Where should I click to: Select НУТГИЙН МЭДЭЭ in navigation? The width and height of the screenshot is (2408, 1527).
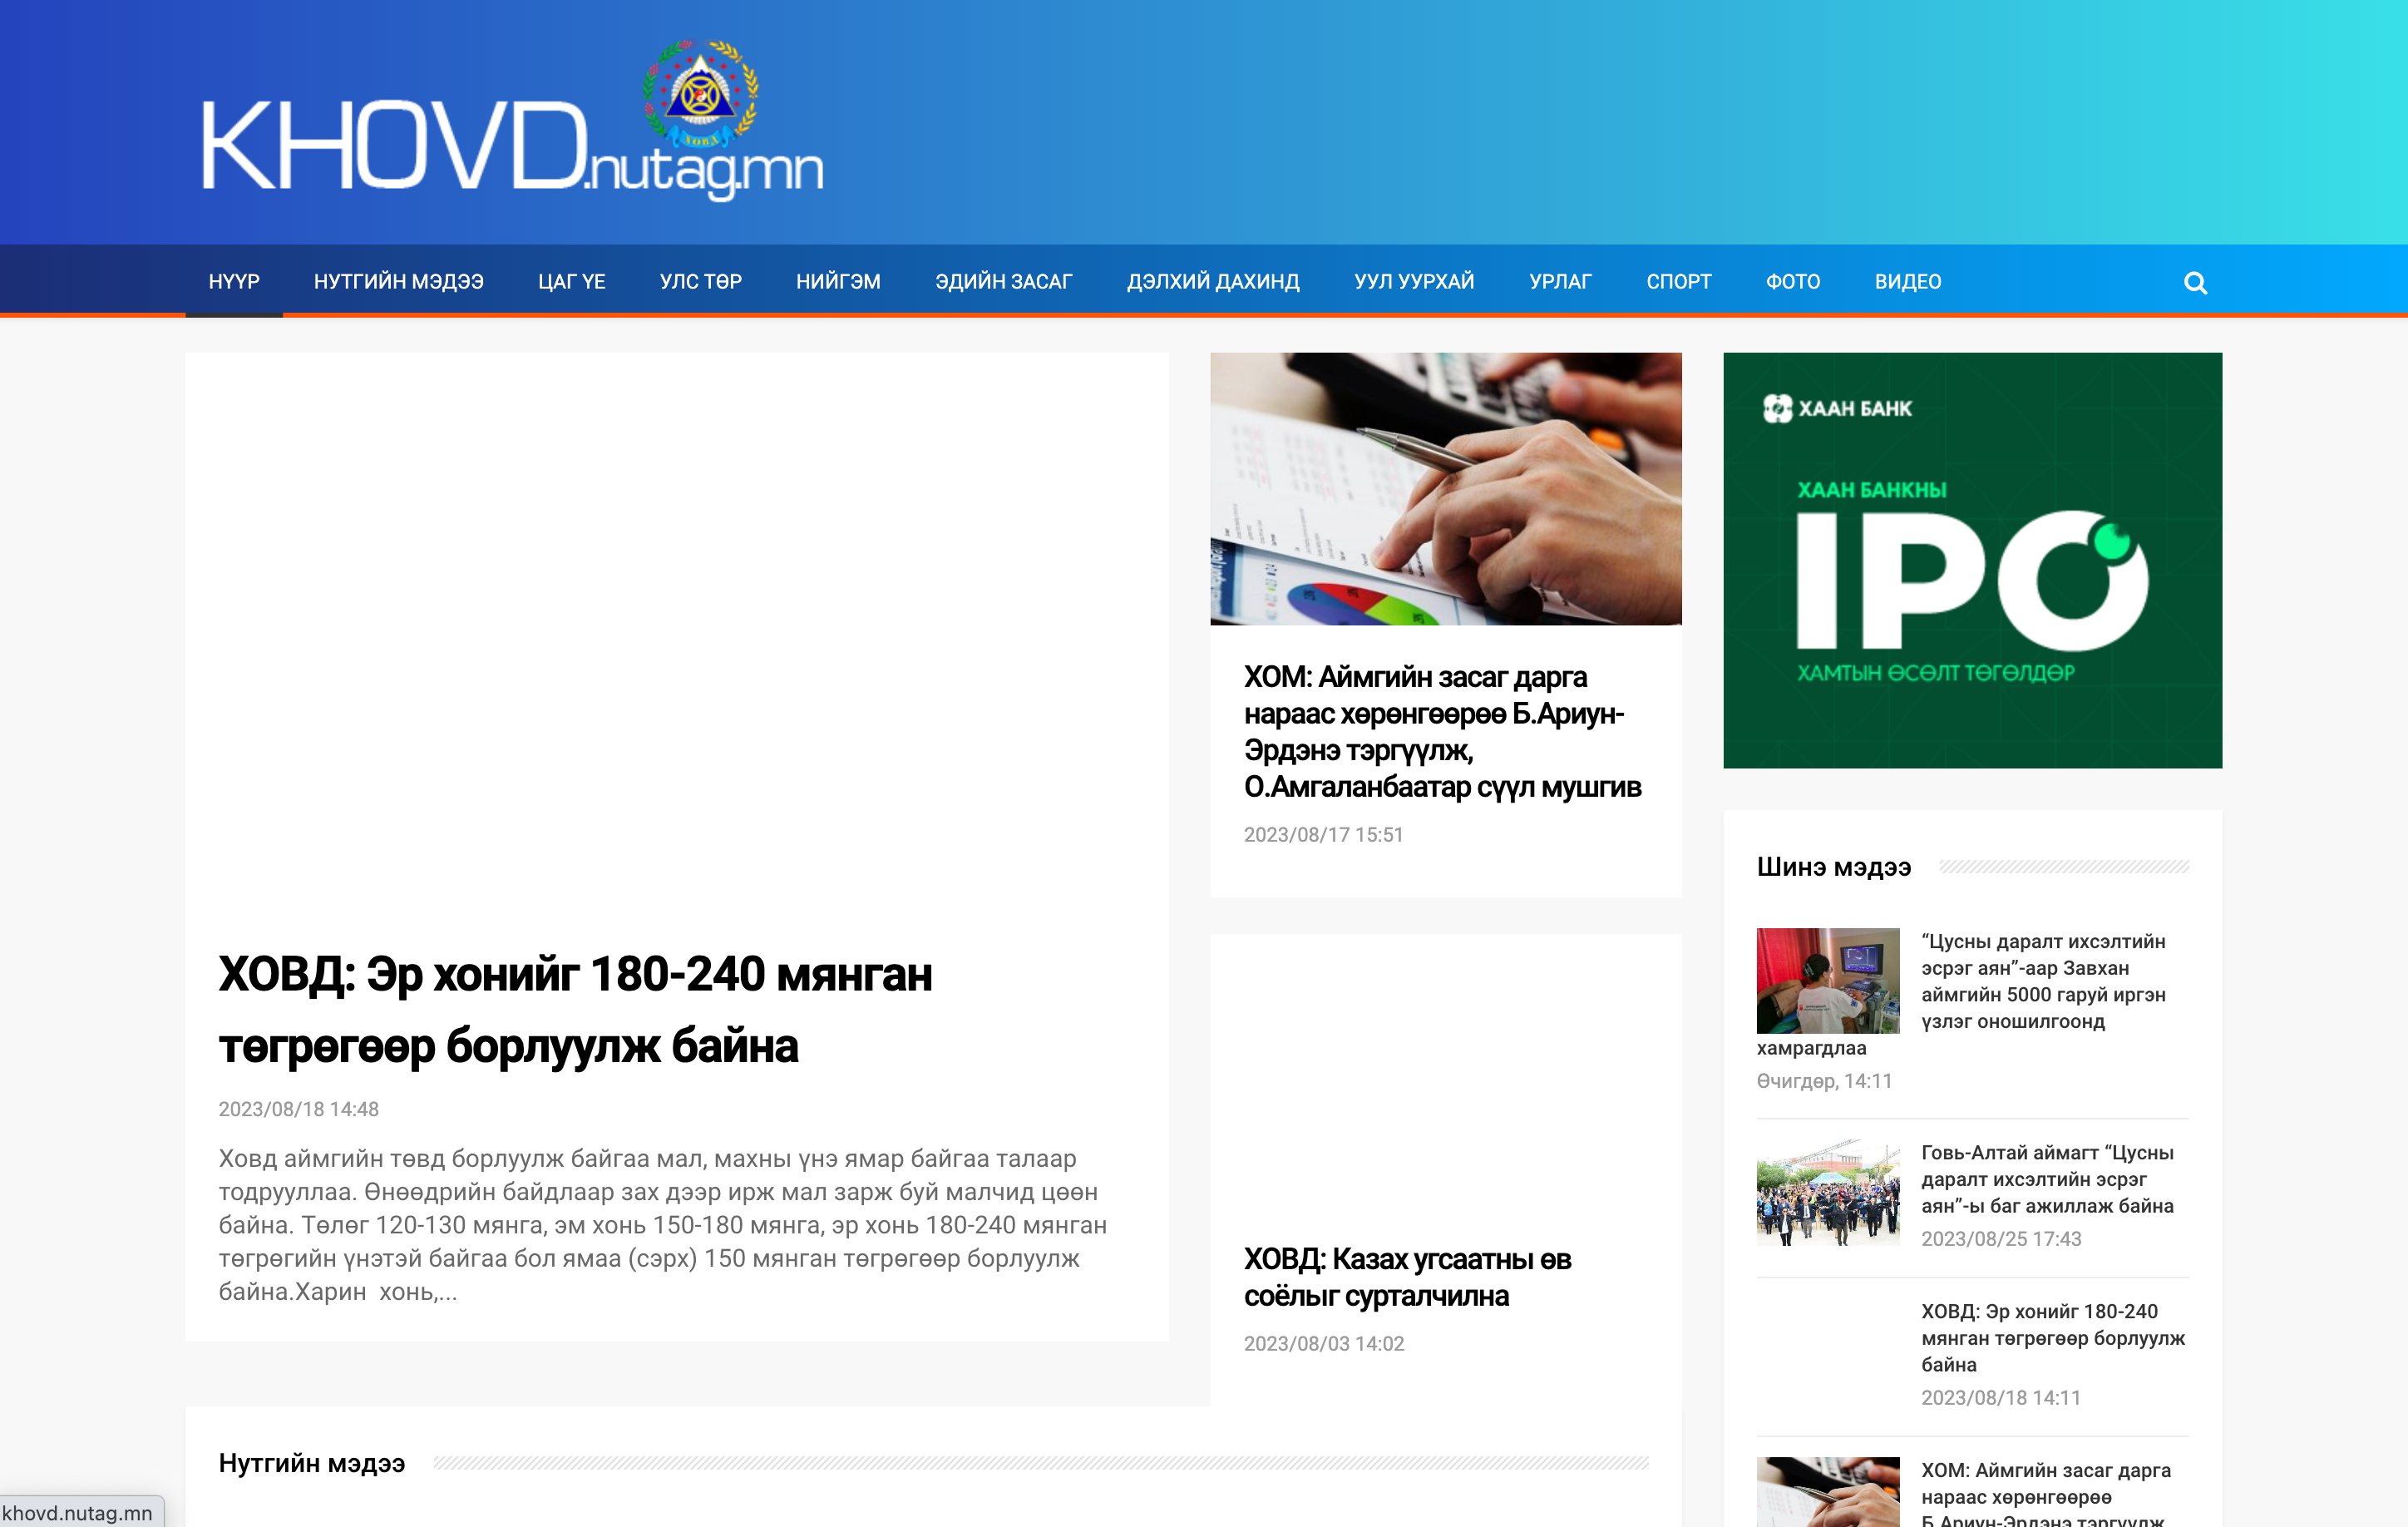pyautogui.click(x=398, y=282)
